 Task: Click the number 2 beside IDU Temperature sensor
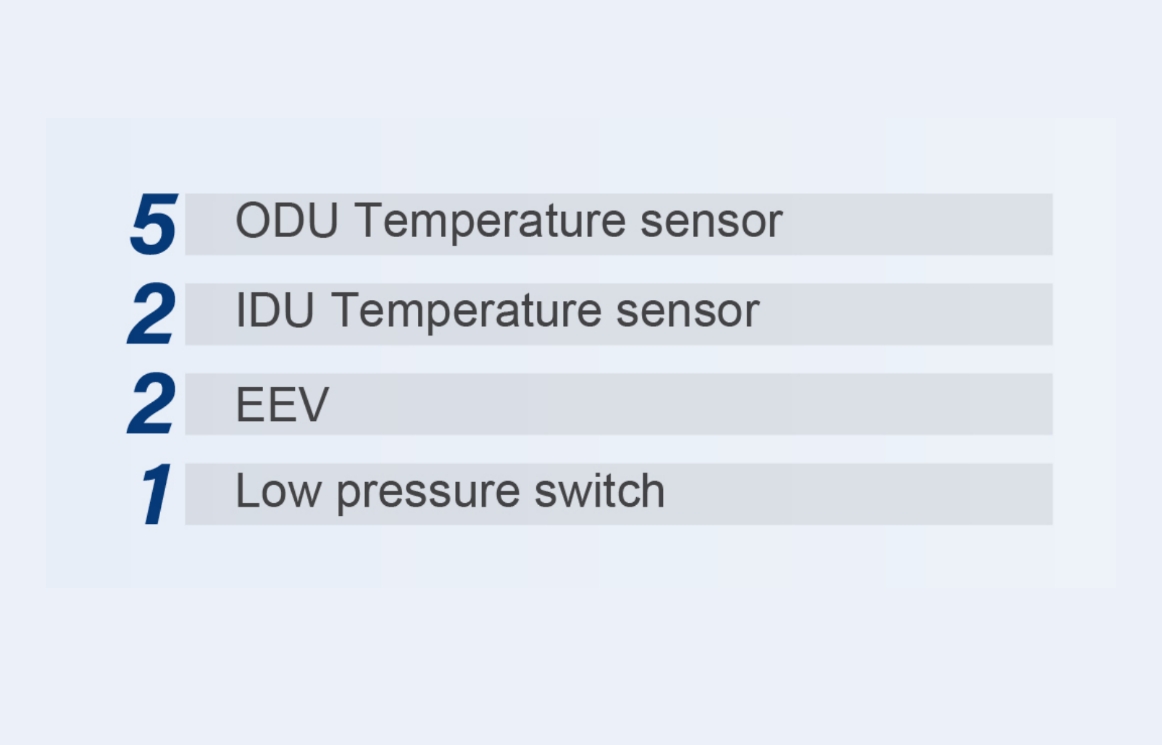pos(152,313)
